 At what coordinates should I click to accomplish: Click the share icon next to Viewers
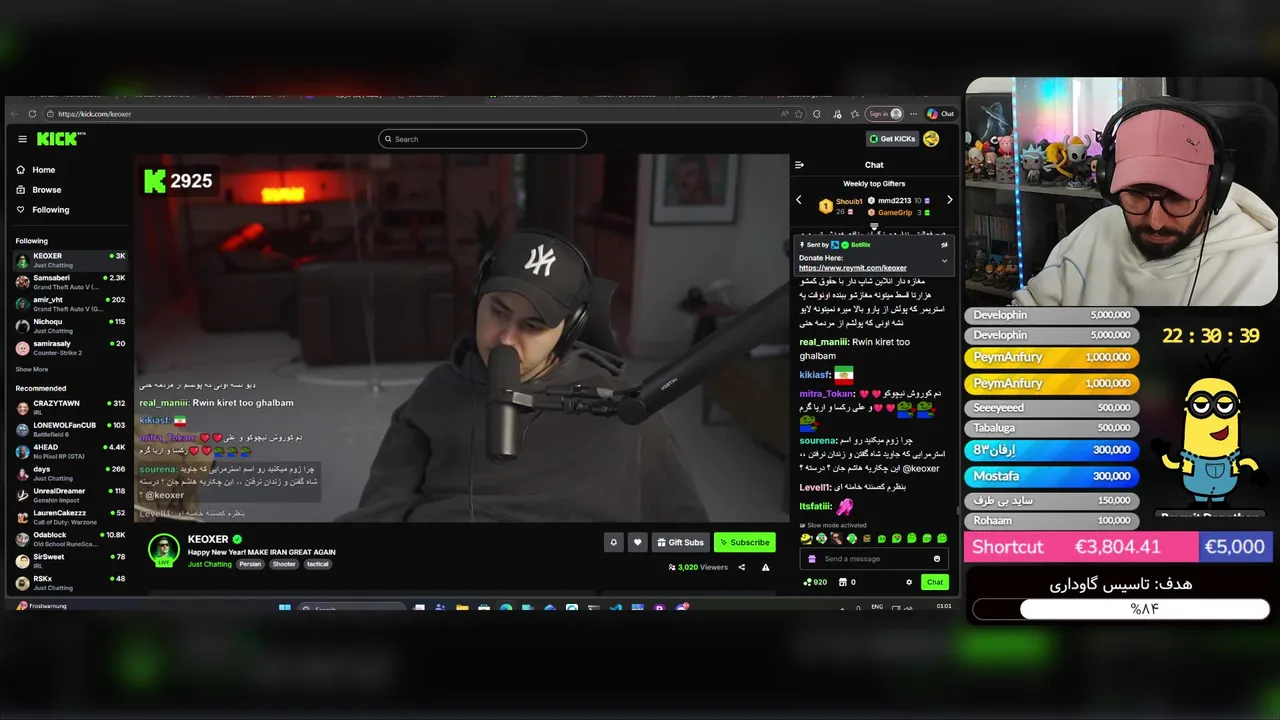click(741, 567)
